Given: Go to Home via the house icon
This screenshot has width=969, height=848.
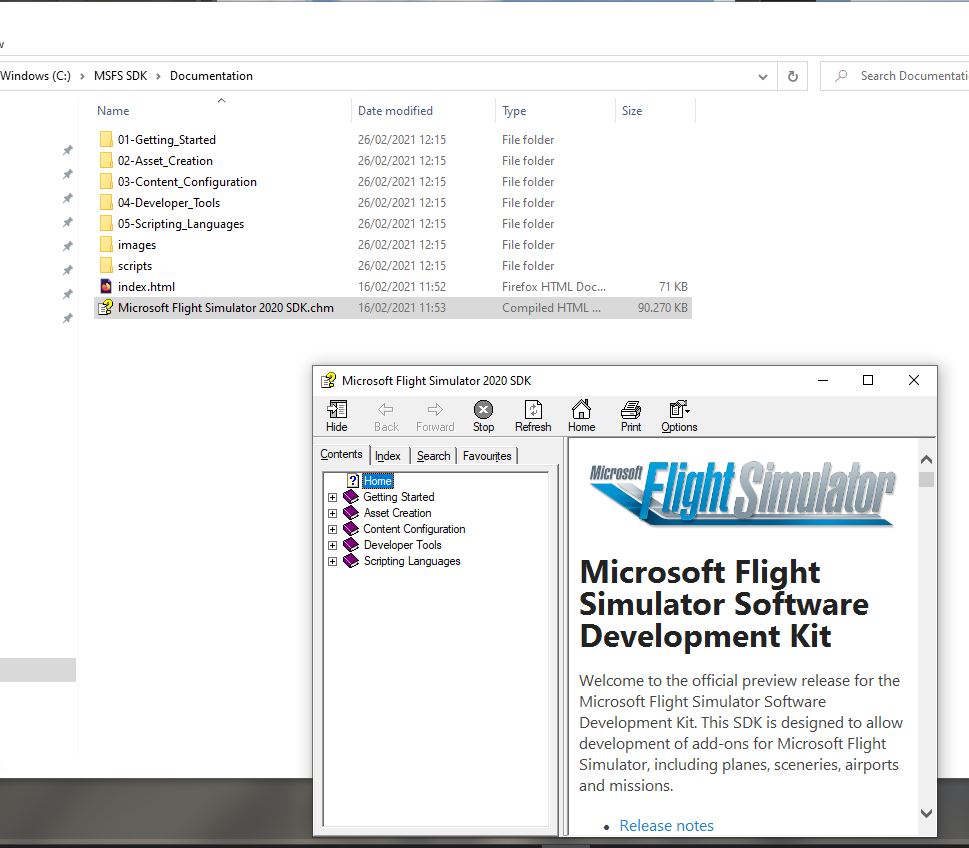Looking at the screenshot, I should click(x=582, y=416).
